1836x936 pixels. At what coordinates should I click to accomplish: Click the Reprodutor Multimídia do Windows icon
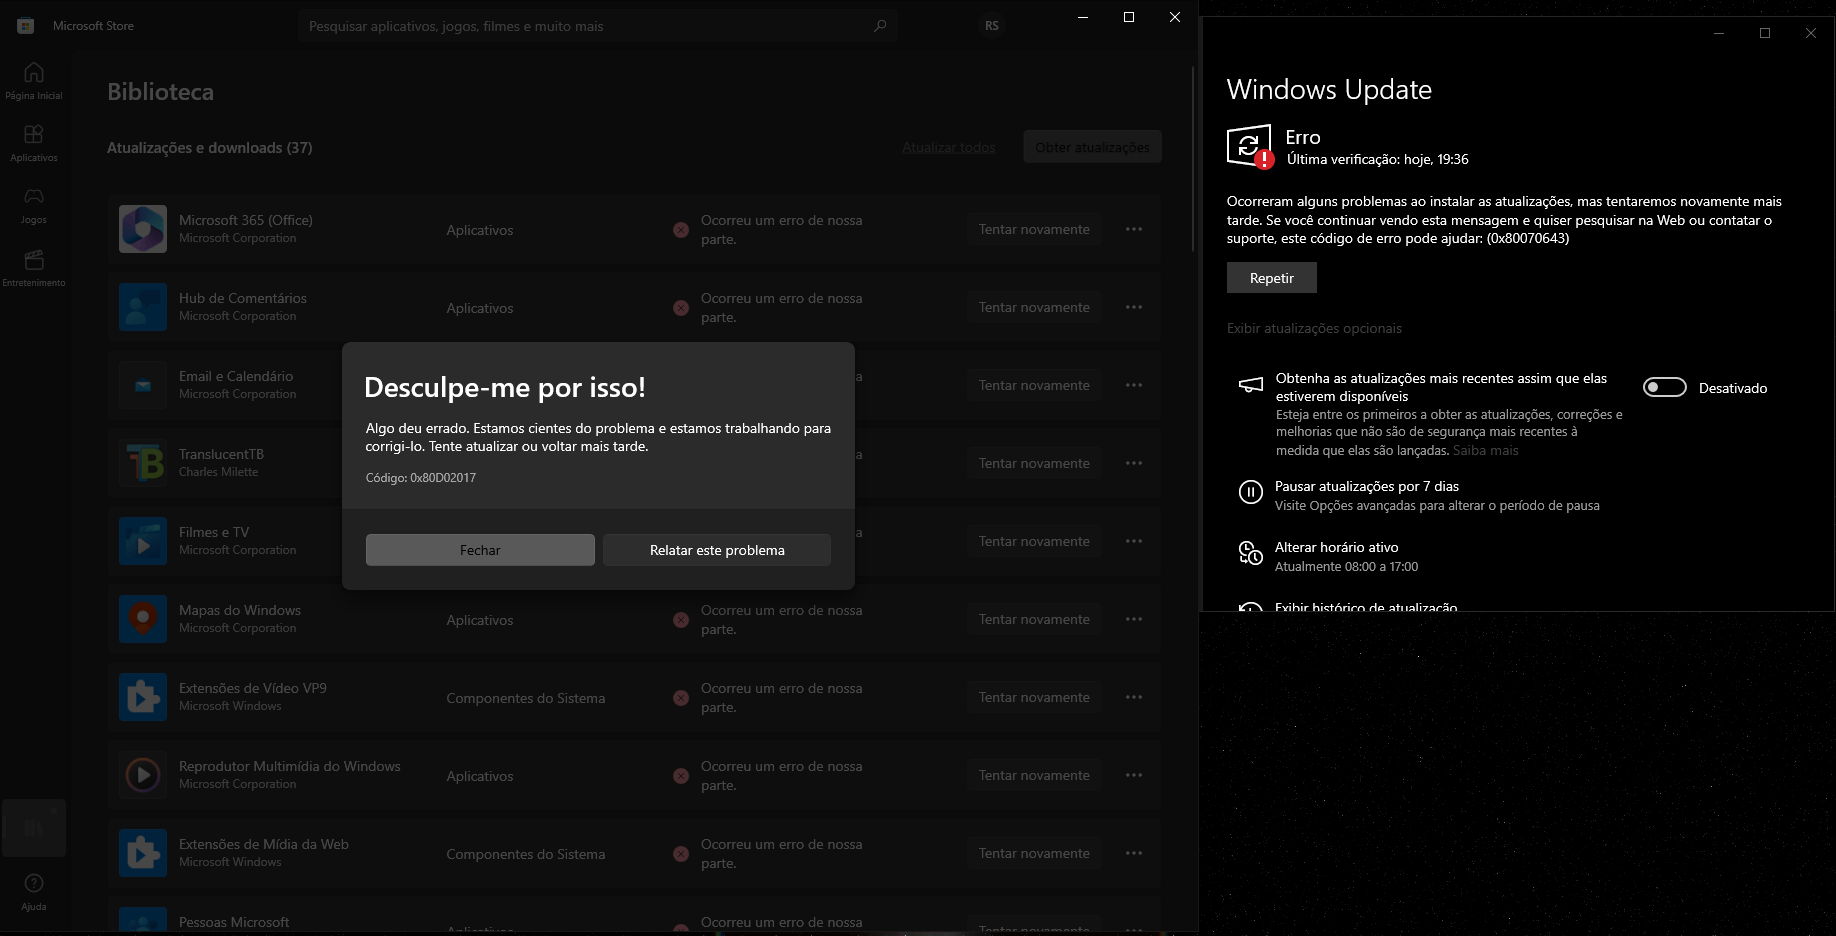(143, 775)
